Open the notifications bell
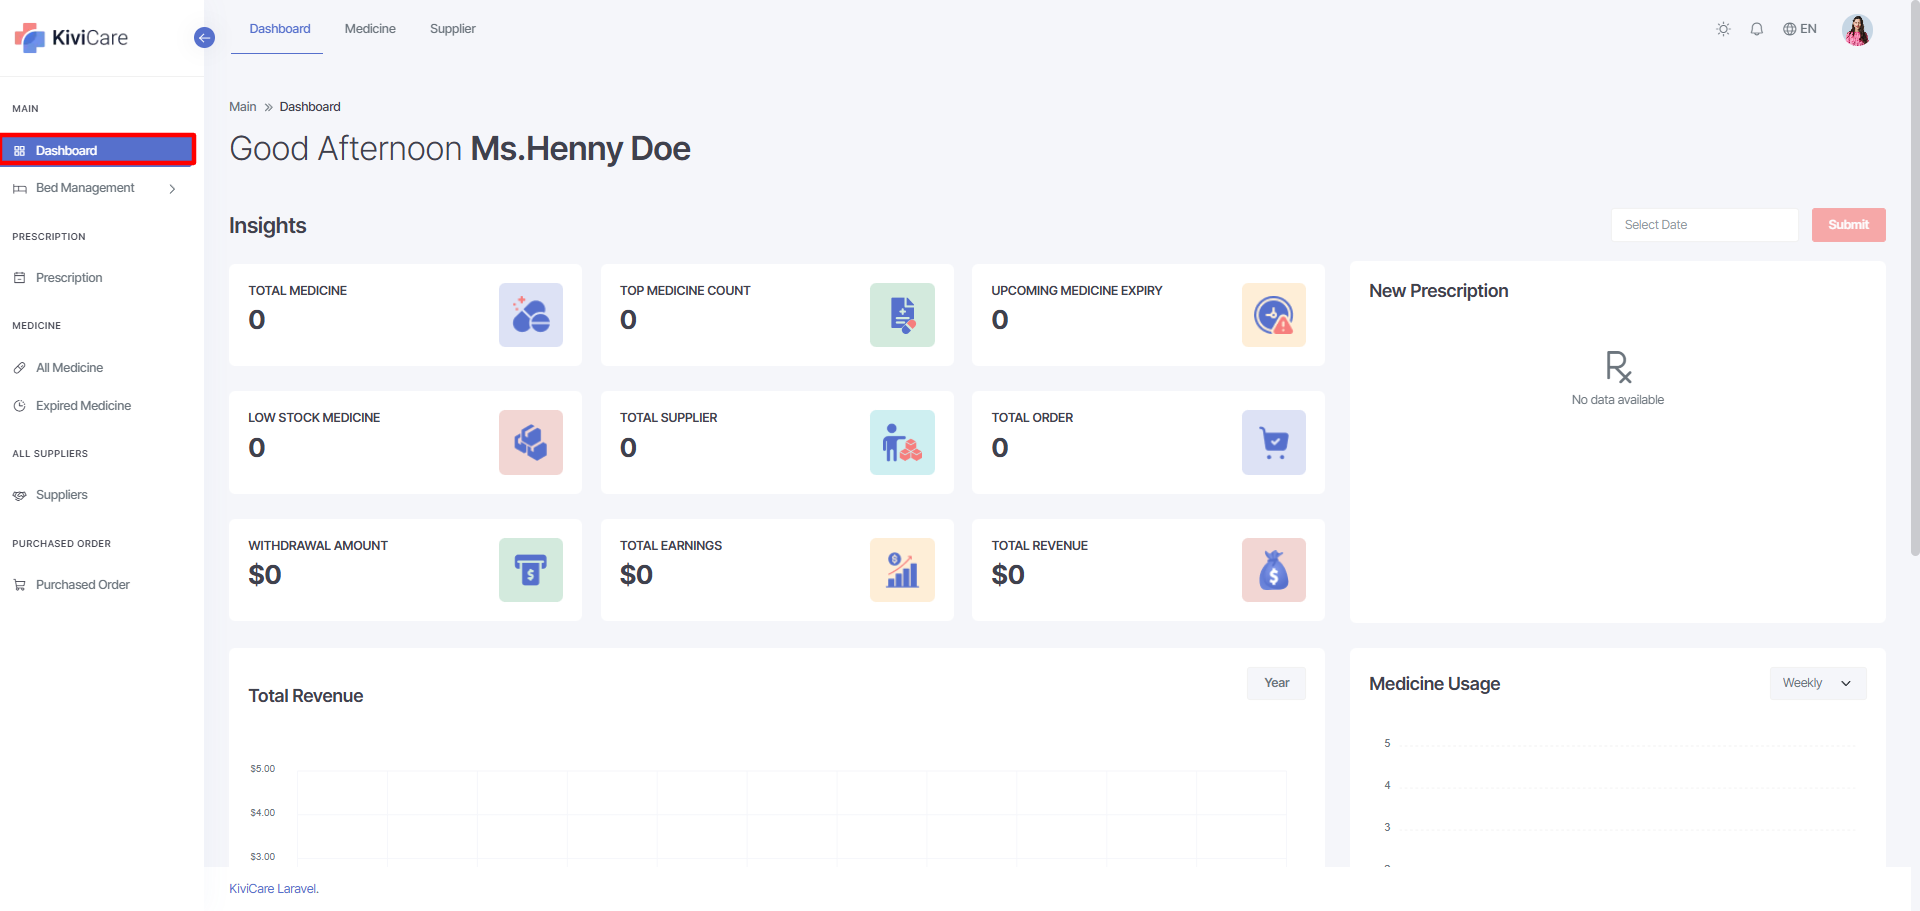Image resolution: width=1920 pixels, height=911 pixels. [1756, 29]
